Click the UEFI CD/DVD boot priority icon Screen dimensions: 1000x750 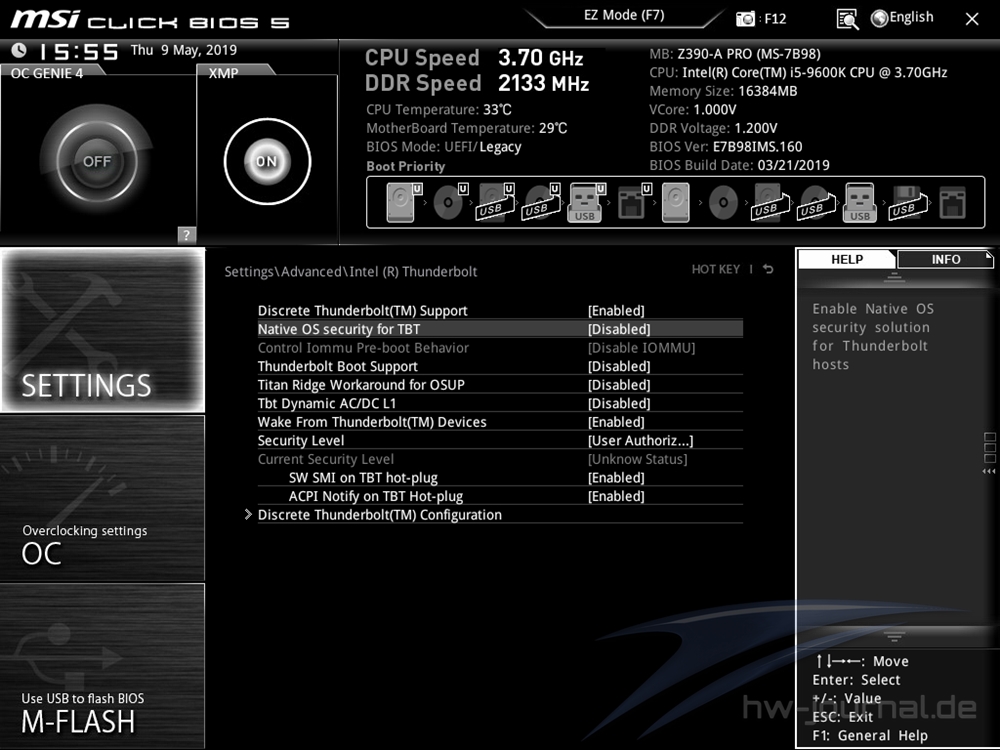[450, 203]
